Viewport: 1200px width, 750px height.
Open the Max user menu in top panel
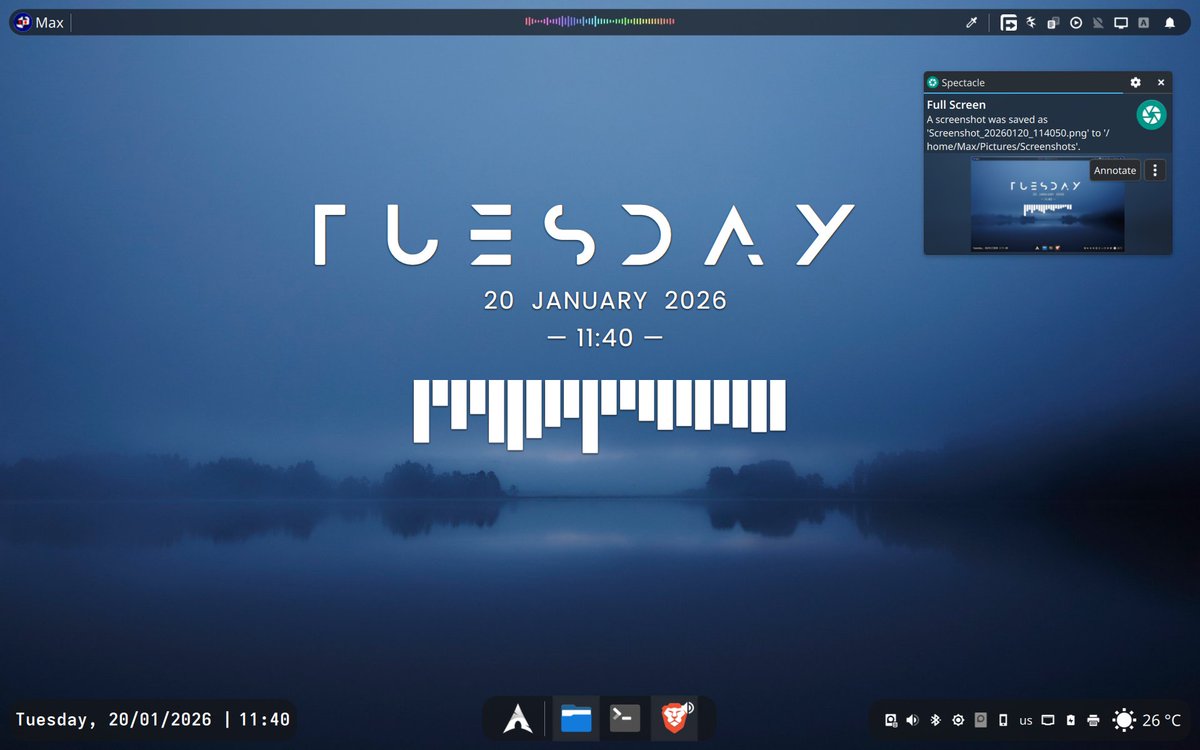(39, 22)
